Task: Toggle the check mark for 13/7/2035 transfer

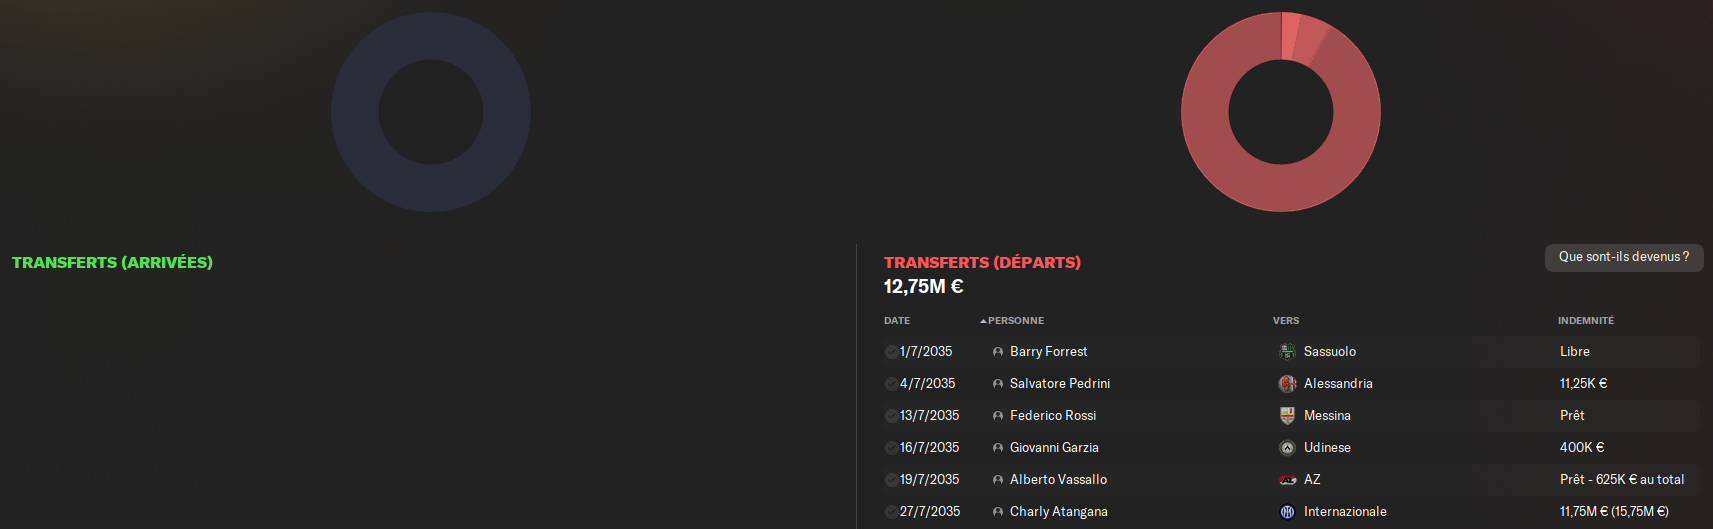Action: coord(891,416)
